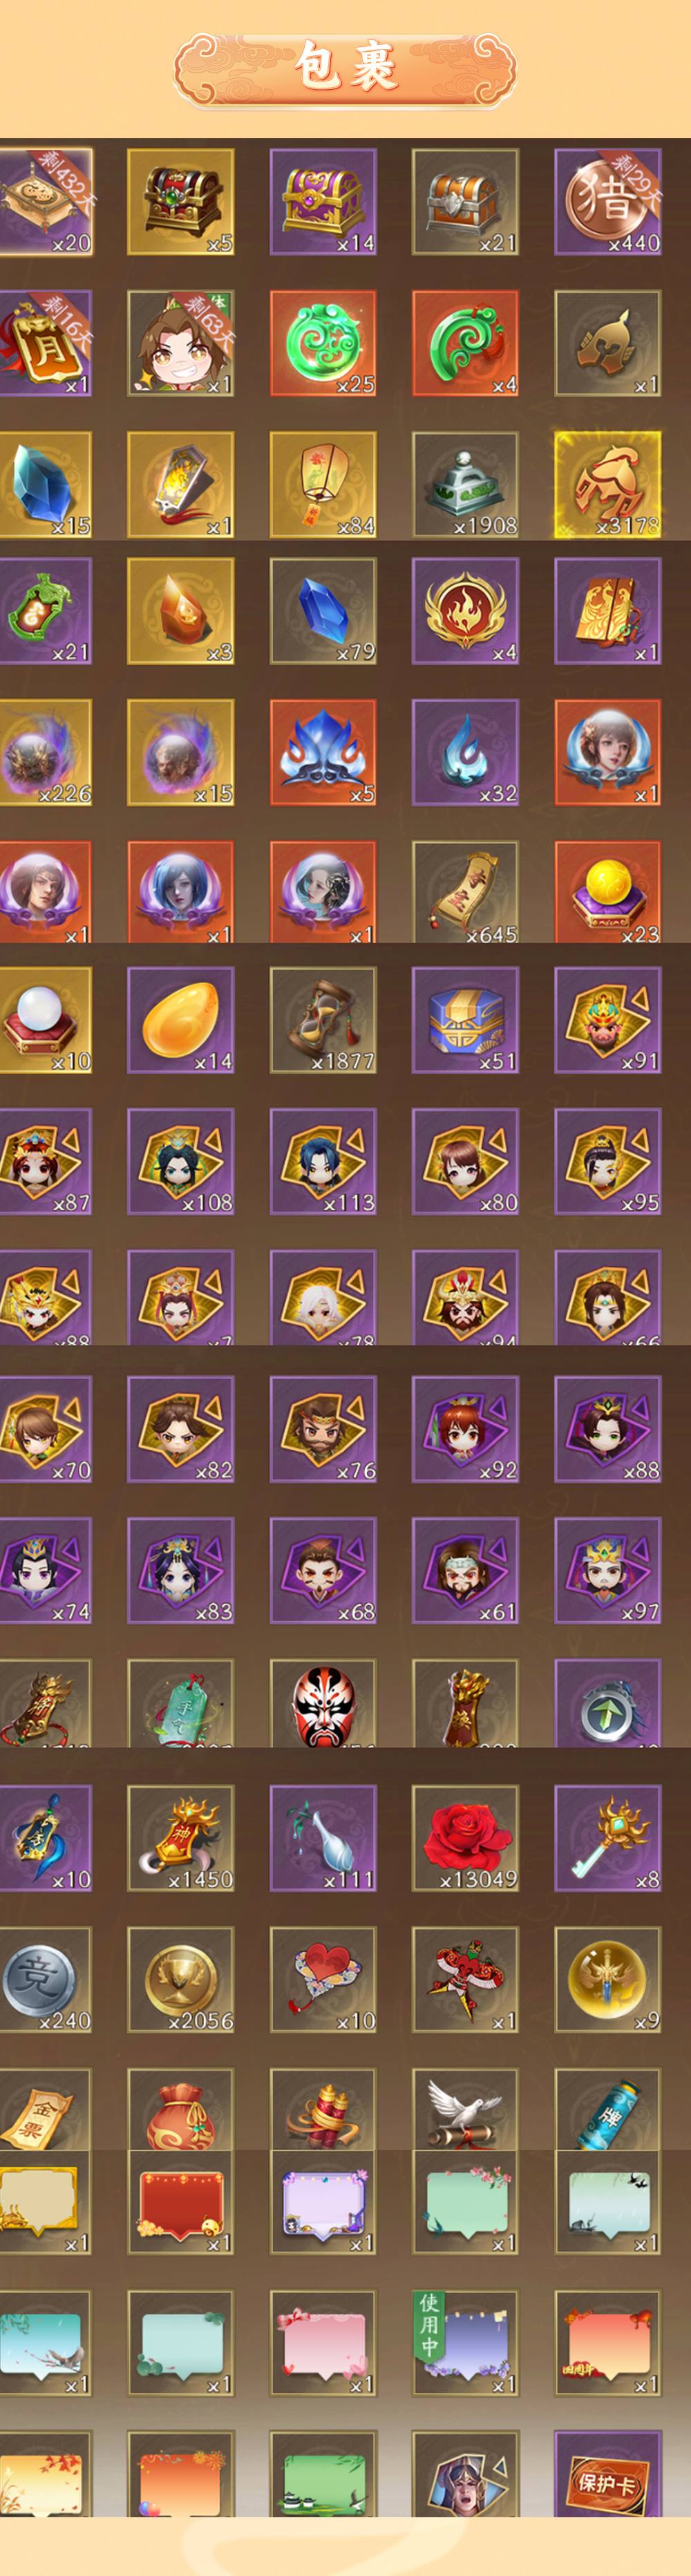Click the silver 竞 coin x240

(x=45, y=1980)
